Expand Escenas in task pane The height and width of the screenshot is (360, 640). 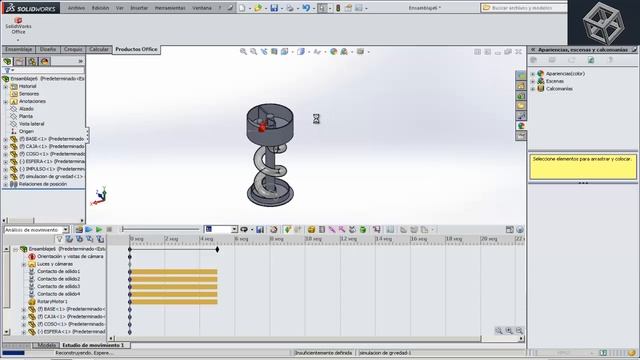[x=533, y=81]
